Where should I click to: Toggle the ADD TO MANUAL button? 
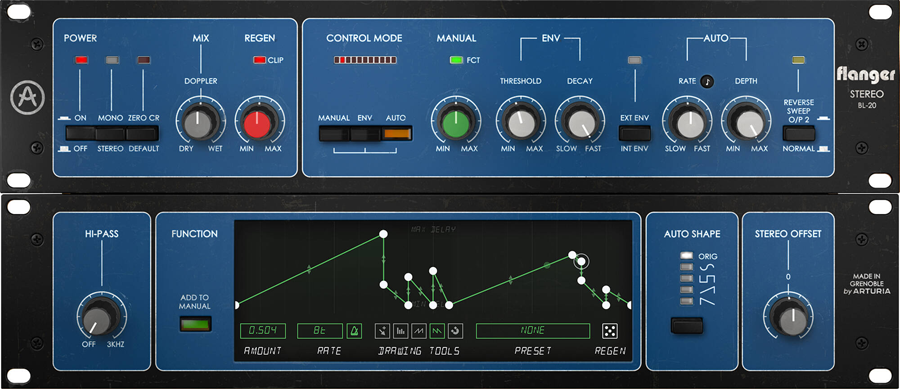coord(195,324)
